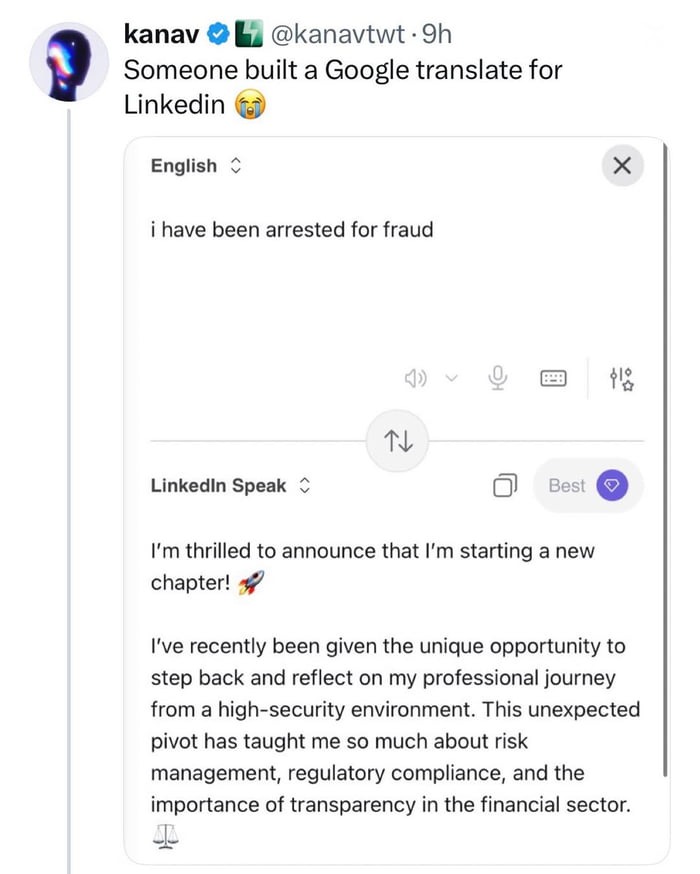
Task: Copy the LinkedIn Speak translation
Action: pyautogui.click(x=505, y=485)
